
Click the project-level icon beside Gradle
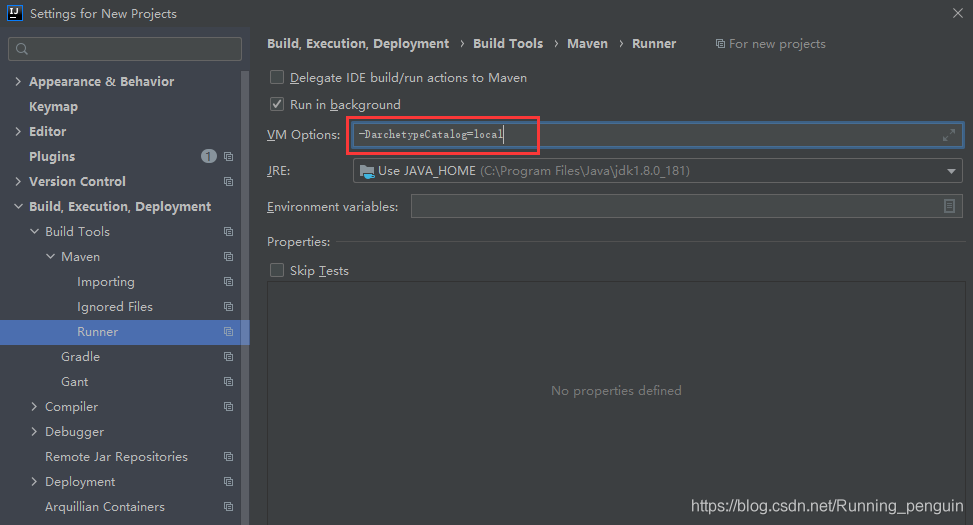[x=228, y=357]
